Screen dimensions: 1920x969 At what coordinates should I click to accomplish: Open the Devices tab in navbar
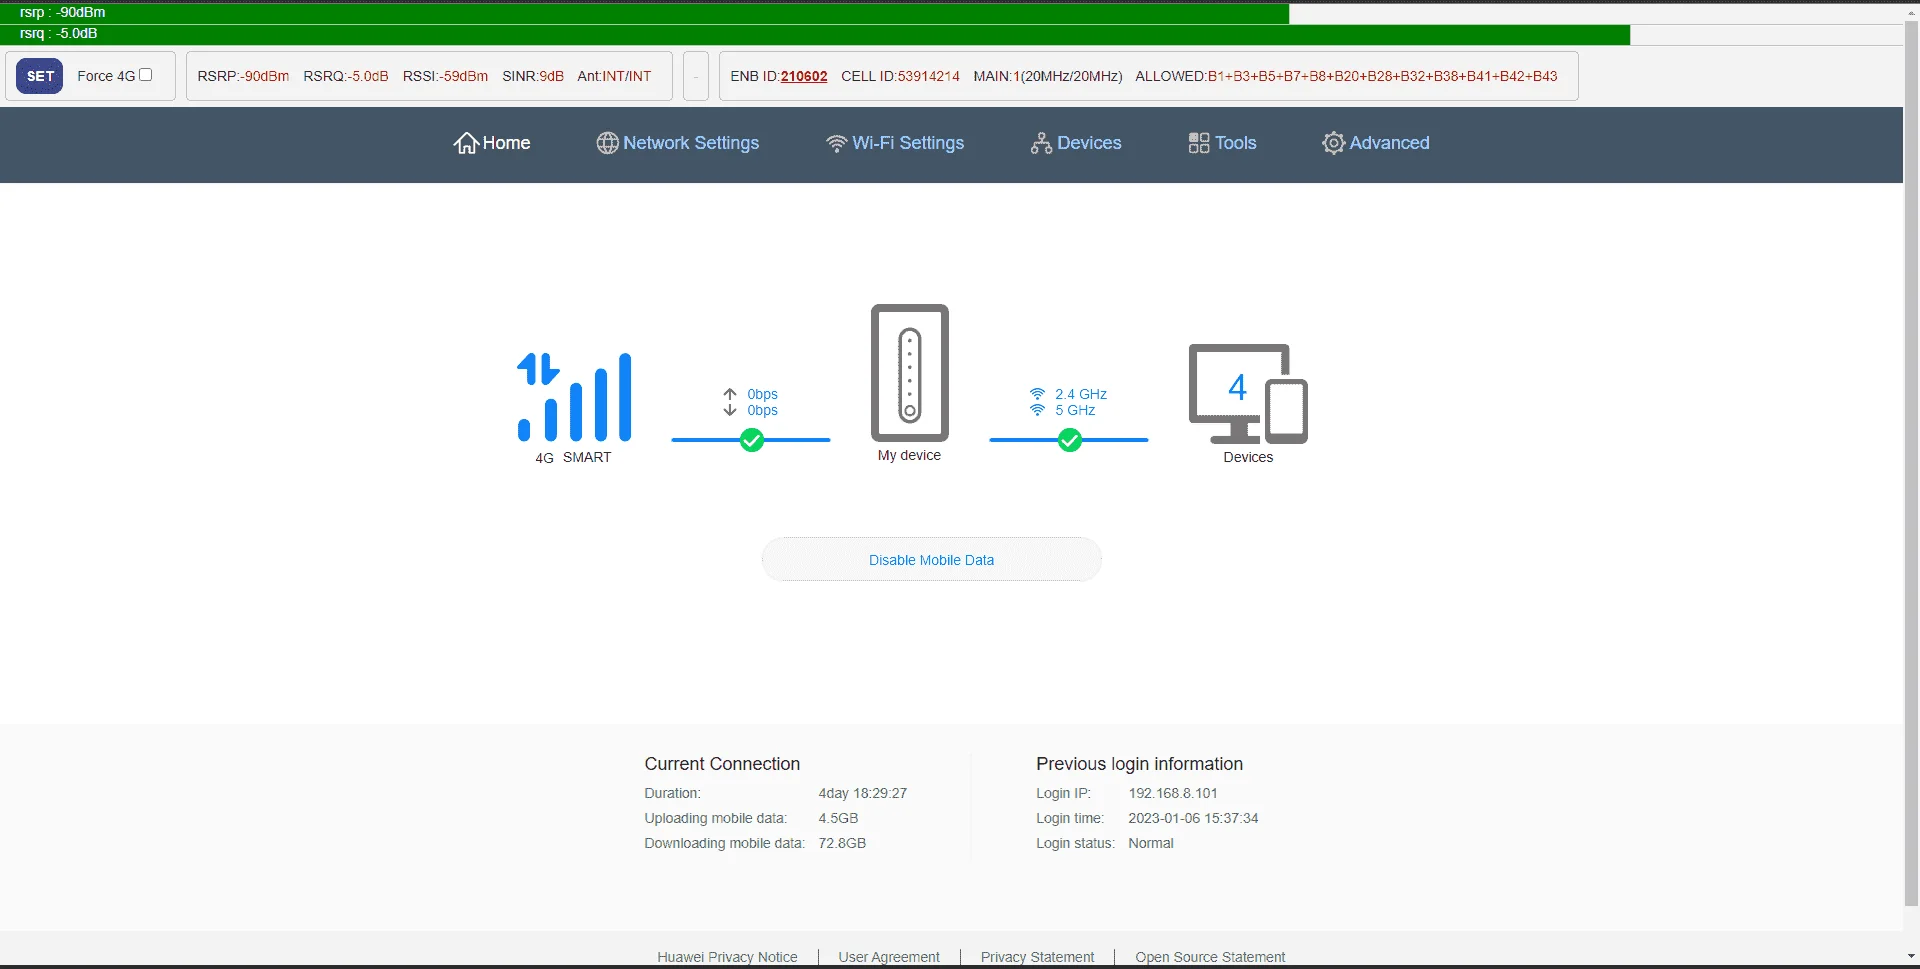point(1089,143)
